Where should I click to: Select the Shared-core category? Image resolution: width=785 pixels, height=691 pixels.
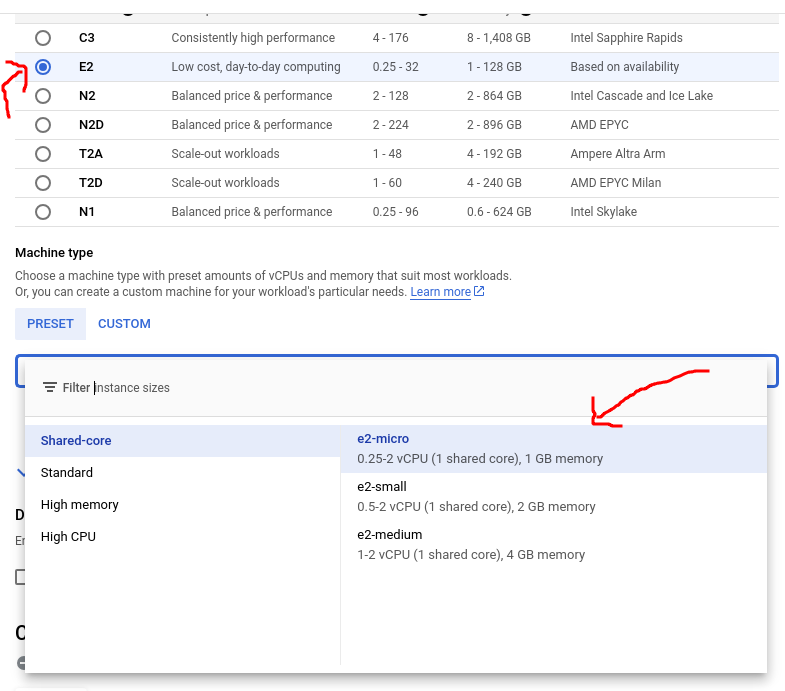tap(183, 441)
